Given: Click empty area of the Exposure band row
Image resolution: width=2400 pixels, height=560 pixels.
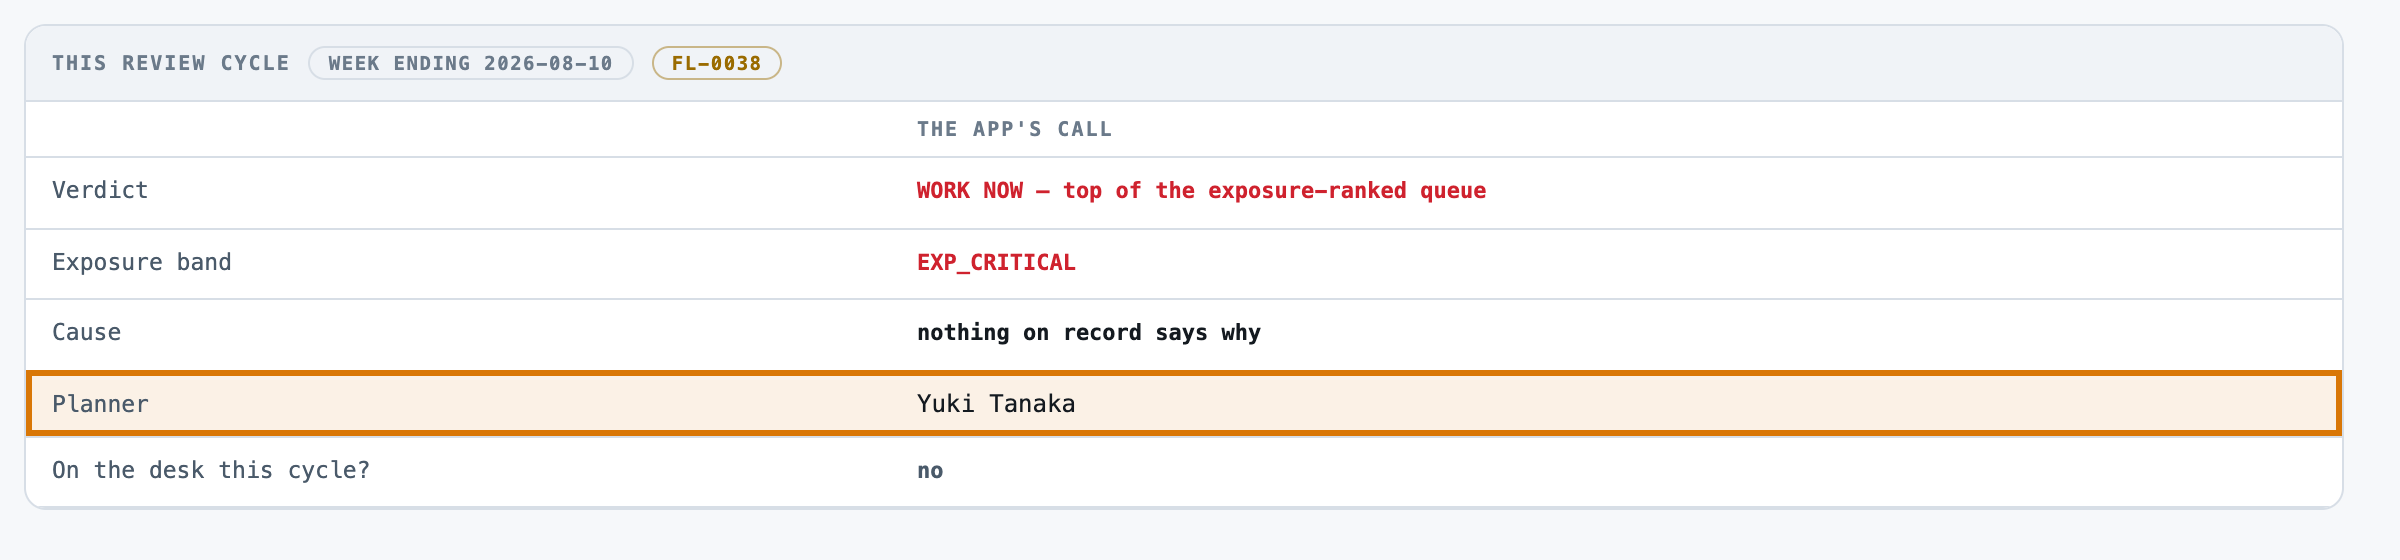Looking at the screenshot, I should click(1700, 263).
